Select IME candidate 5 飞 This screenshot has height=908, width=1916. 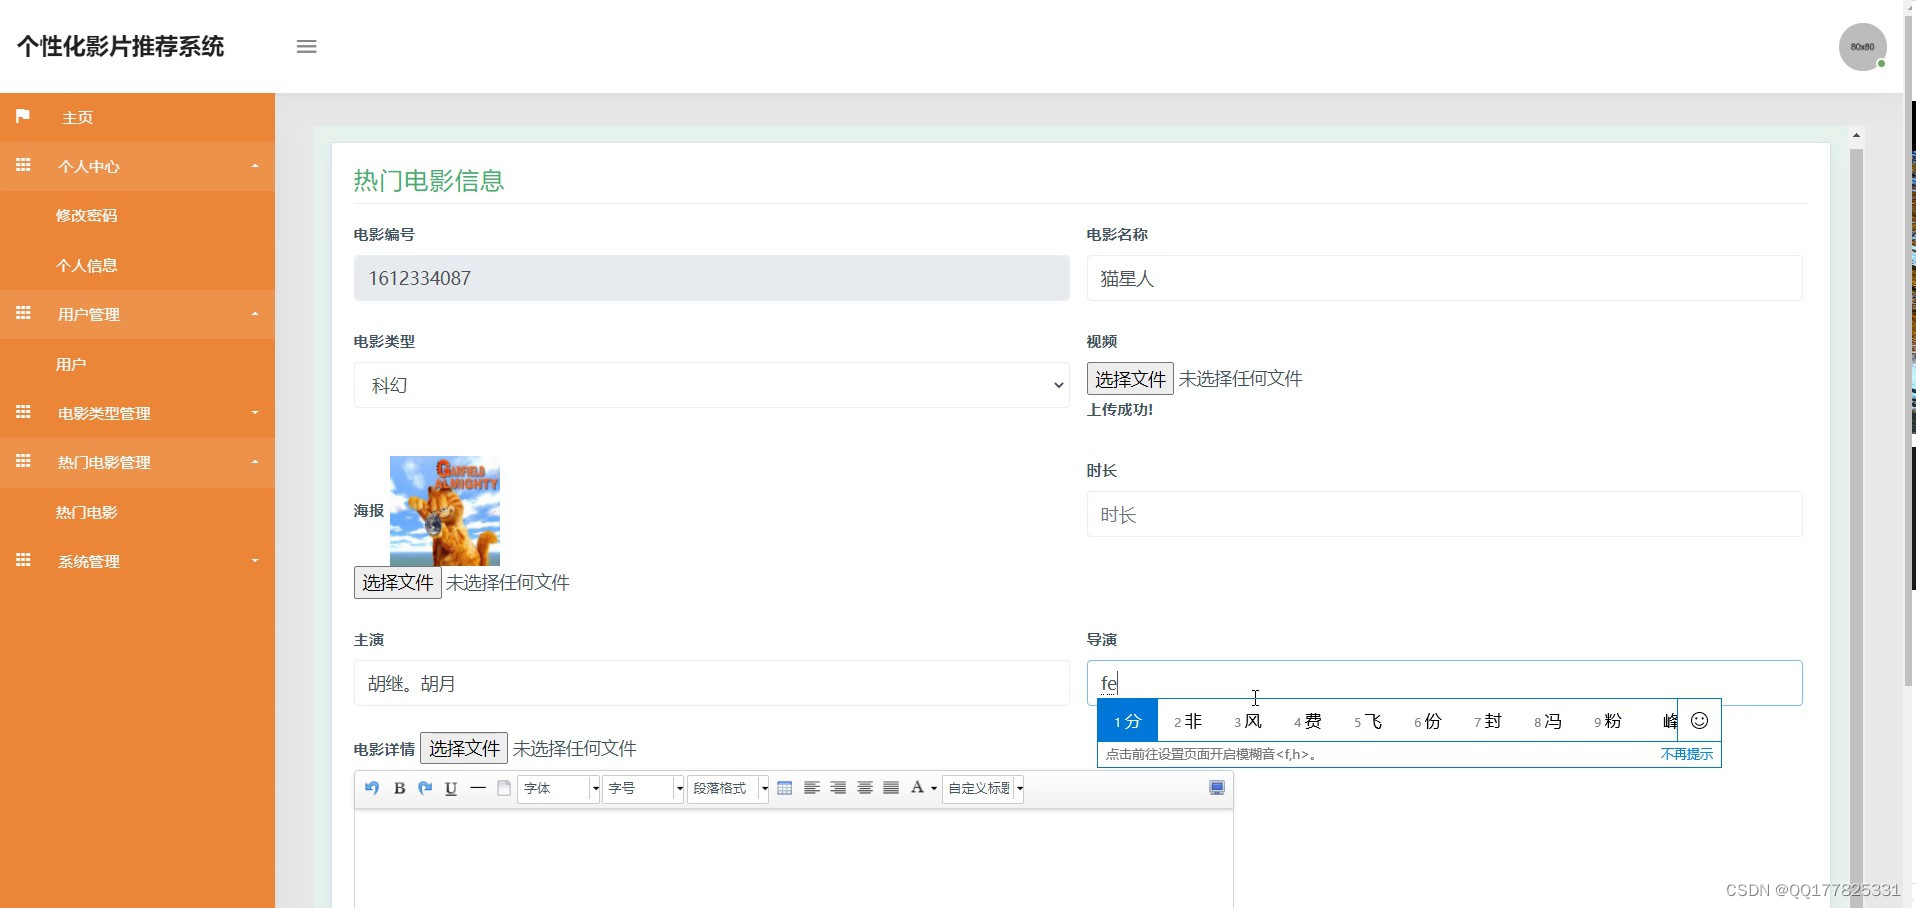tap(1368, 721)
